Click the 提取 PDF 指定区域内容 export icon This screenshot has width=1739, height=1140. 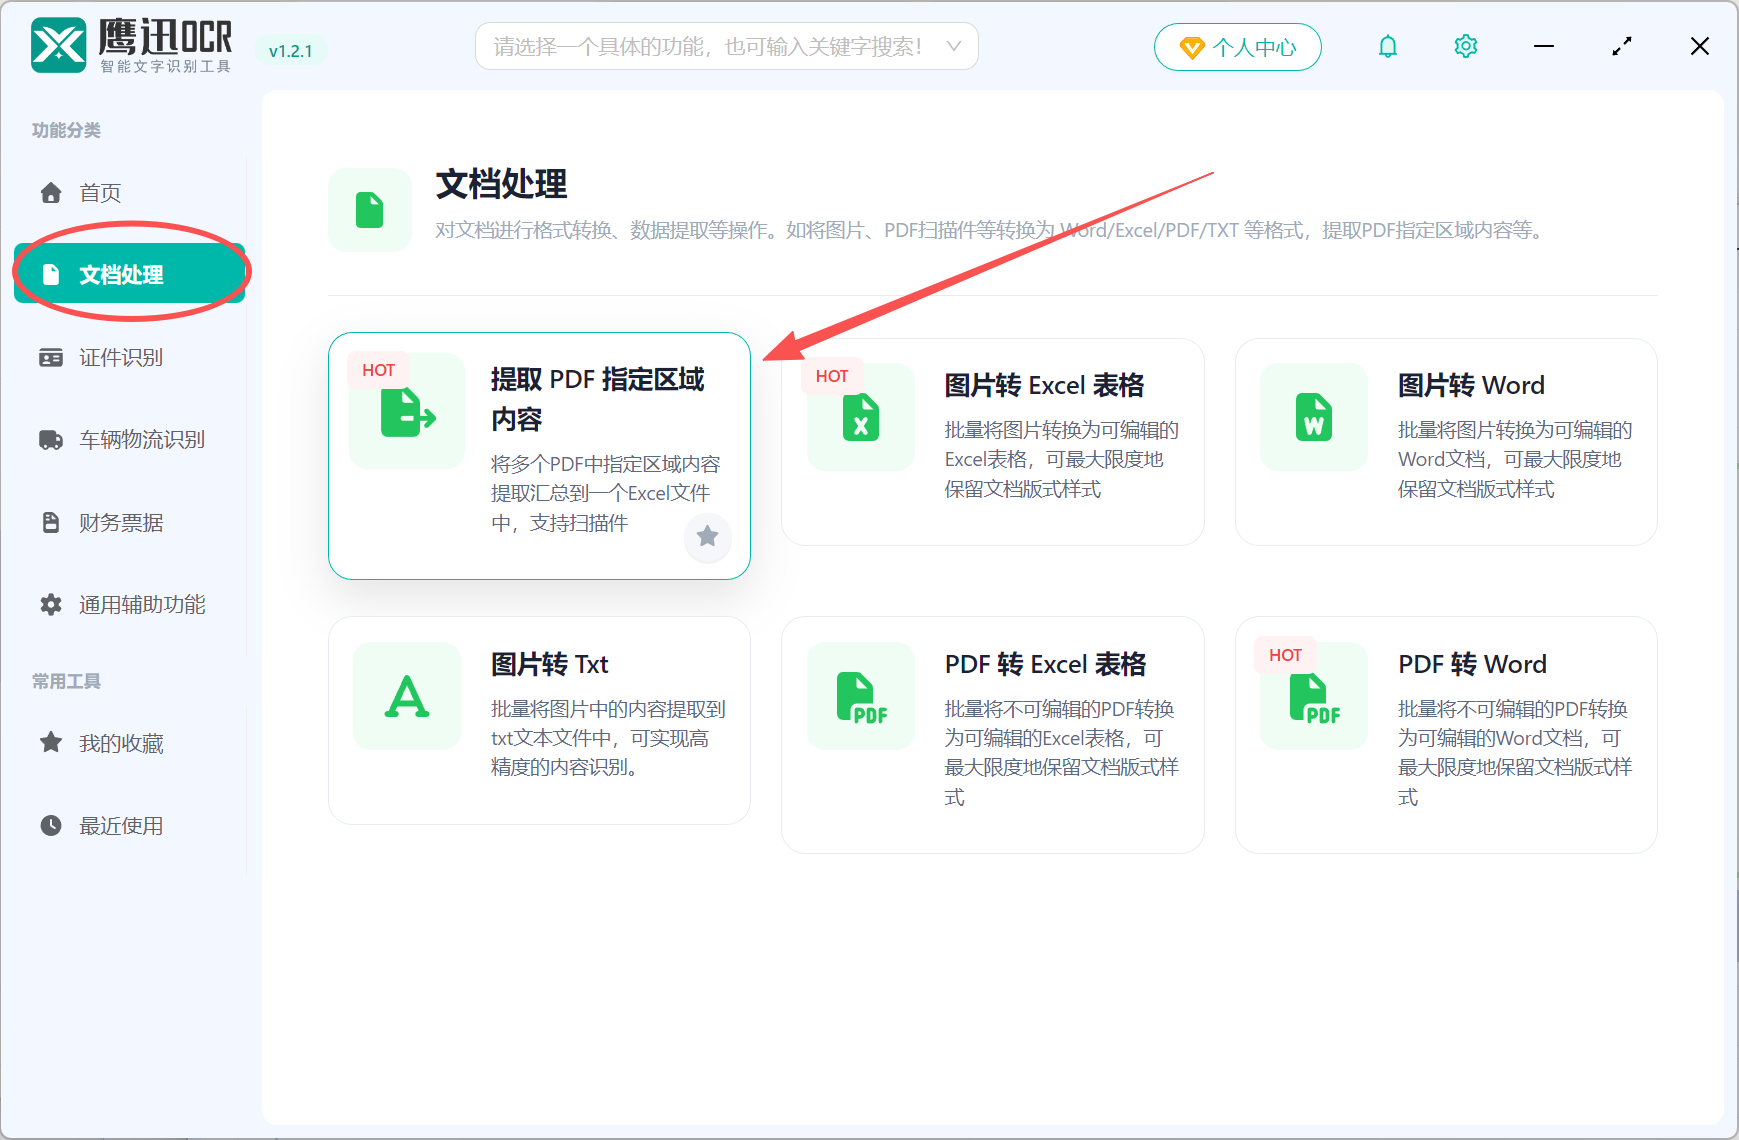click(407, 411)
